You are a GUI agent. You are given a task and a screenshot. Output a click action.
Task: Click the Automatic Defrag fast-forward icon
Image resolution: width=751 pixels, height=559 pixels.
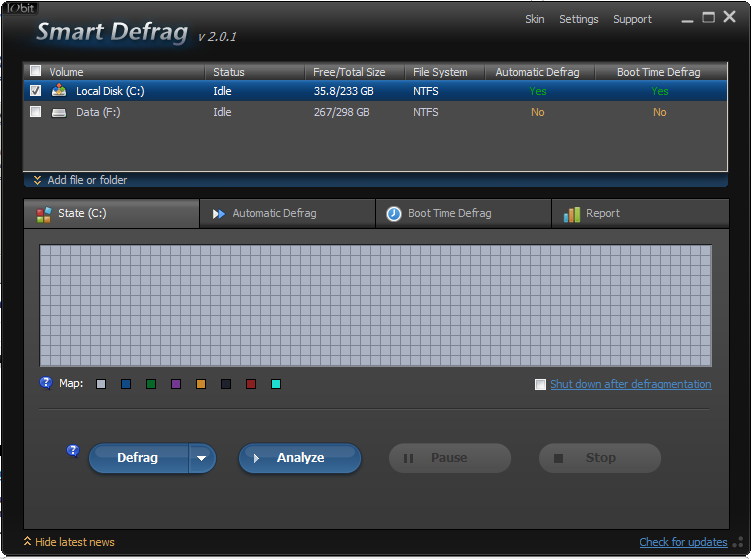219,214
